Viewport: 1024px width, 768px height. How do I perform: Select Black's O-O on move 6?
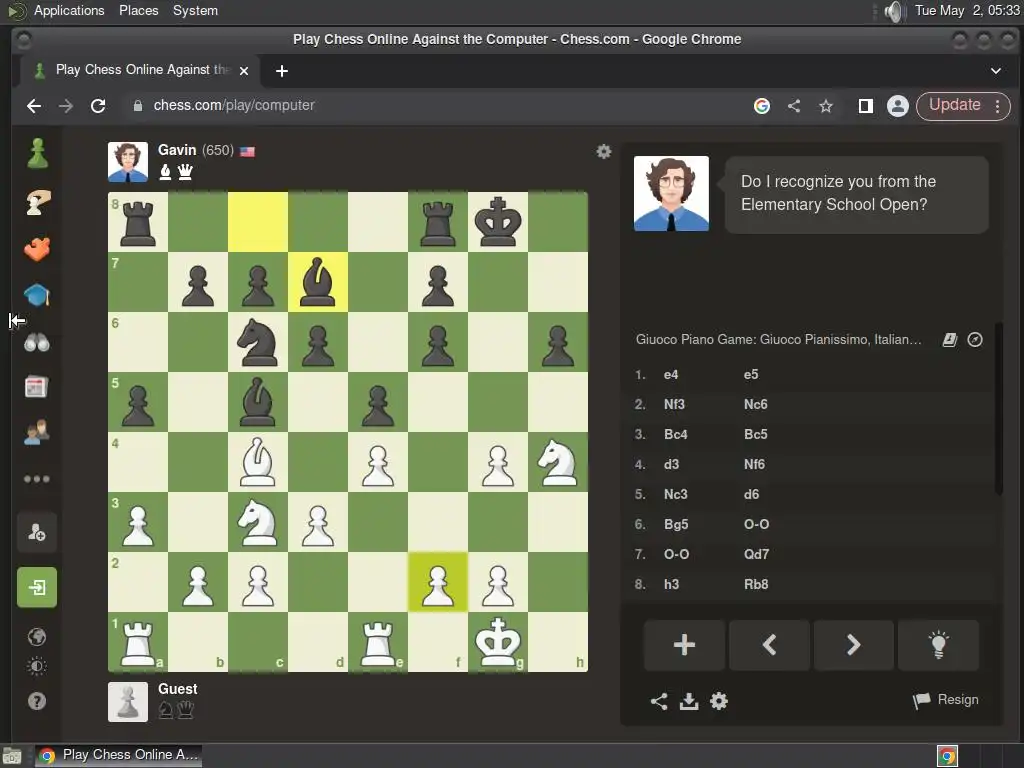(756, 525)
